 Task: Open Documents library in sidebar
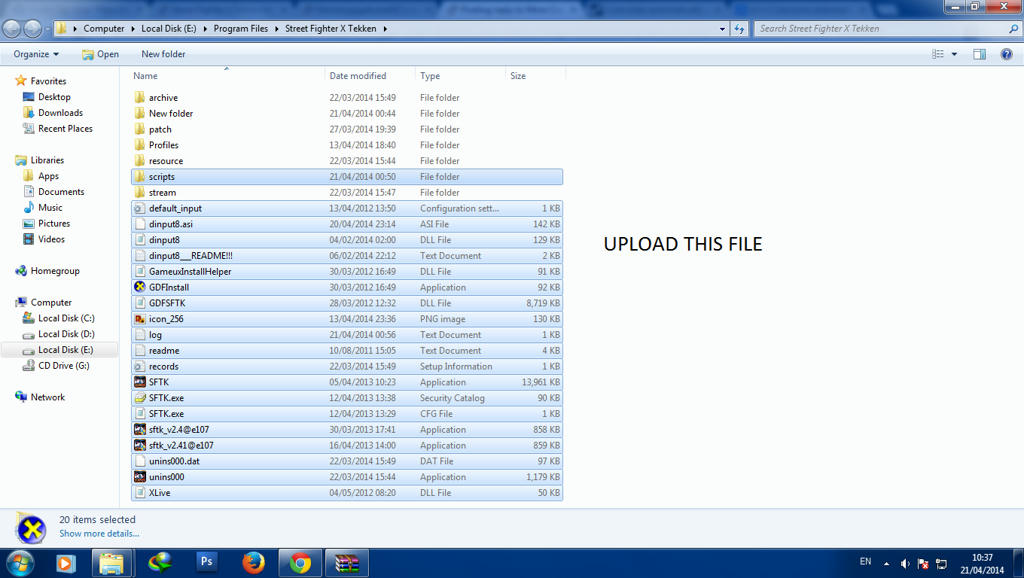point(61,191)
